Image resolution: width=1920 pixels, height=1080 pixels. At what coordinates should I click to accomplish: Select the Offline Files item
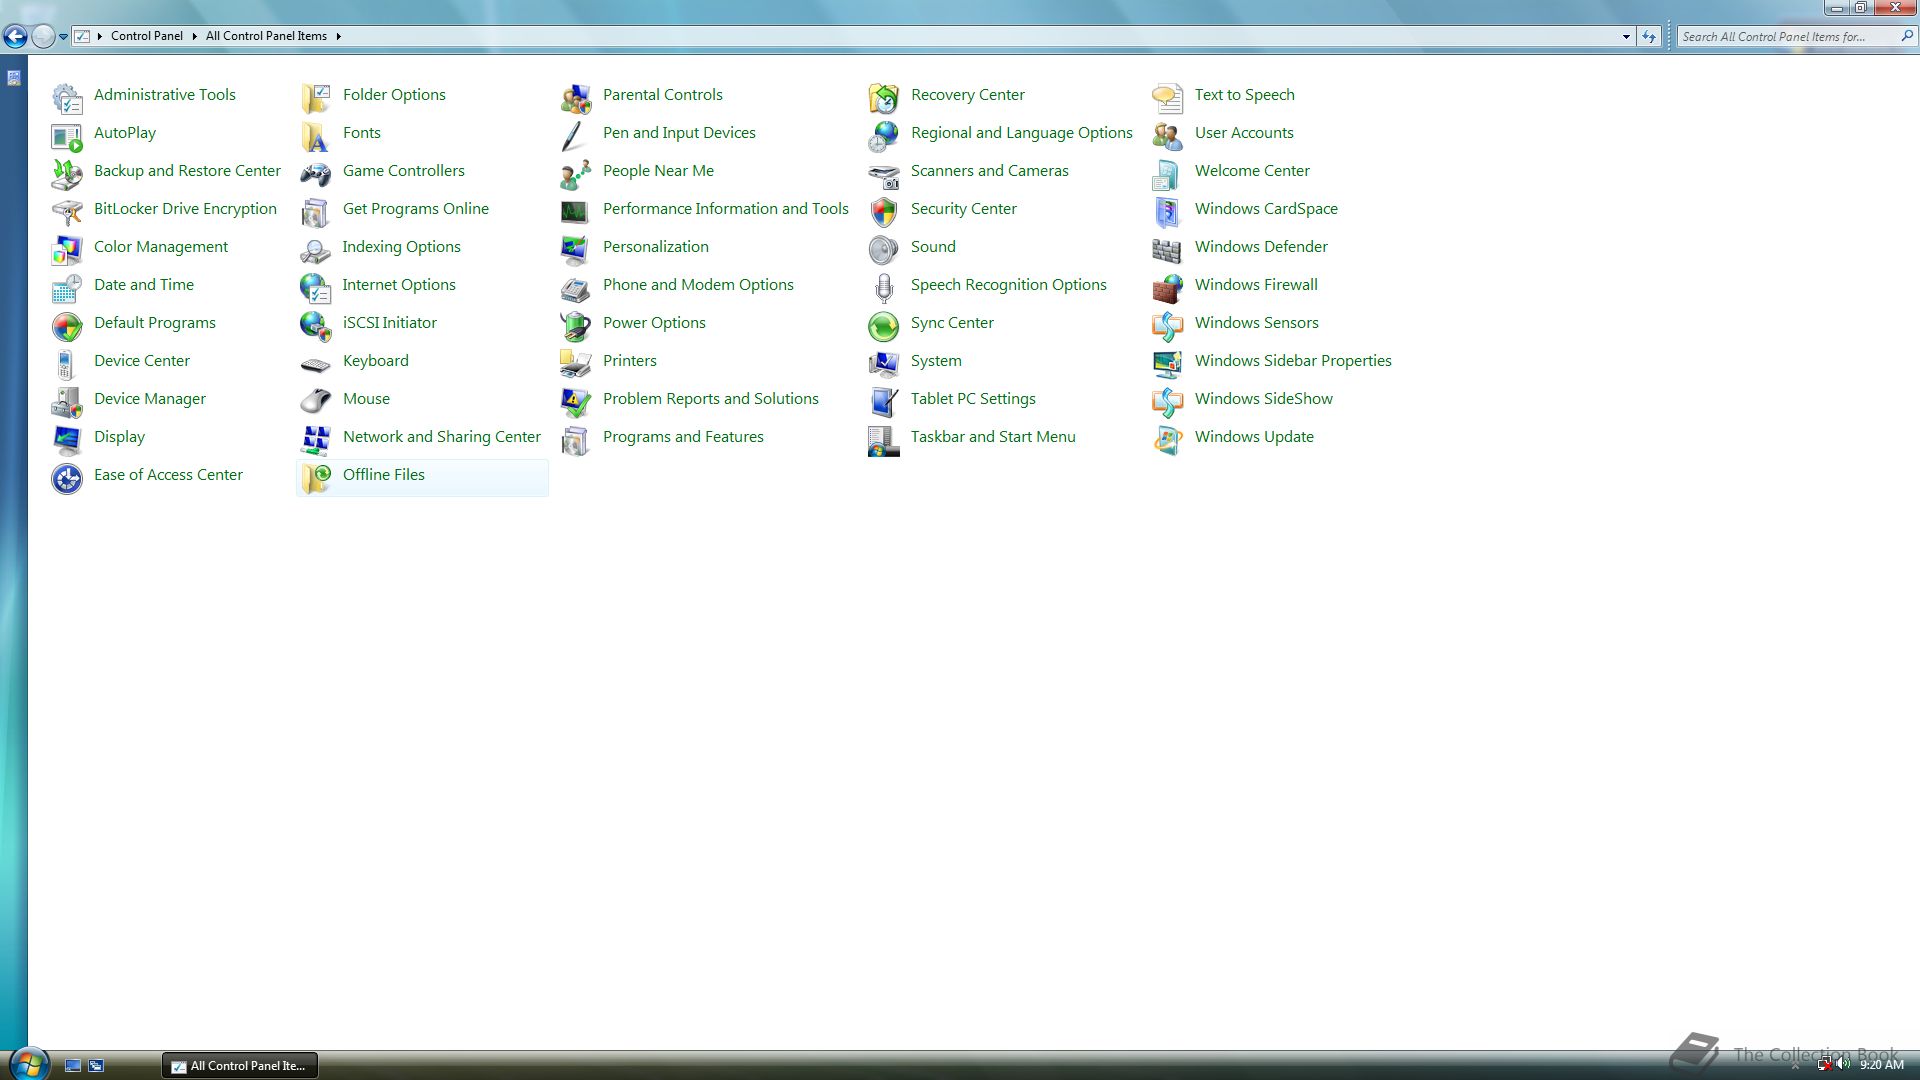[x=422, y=477]
